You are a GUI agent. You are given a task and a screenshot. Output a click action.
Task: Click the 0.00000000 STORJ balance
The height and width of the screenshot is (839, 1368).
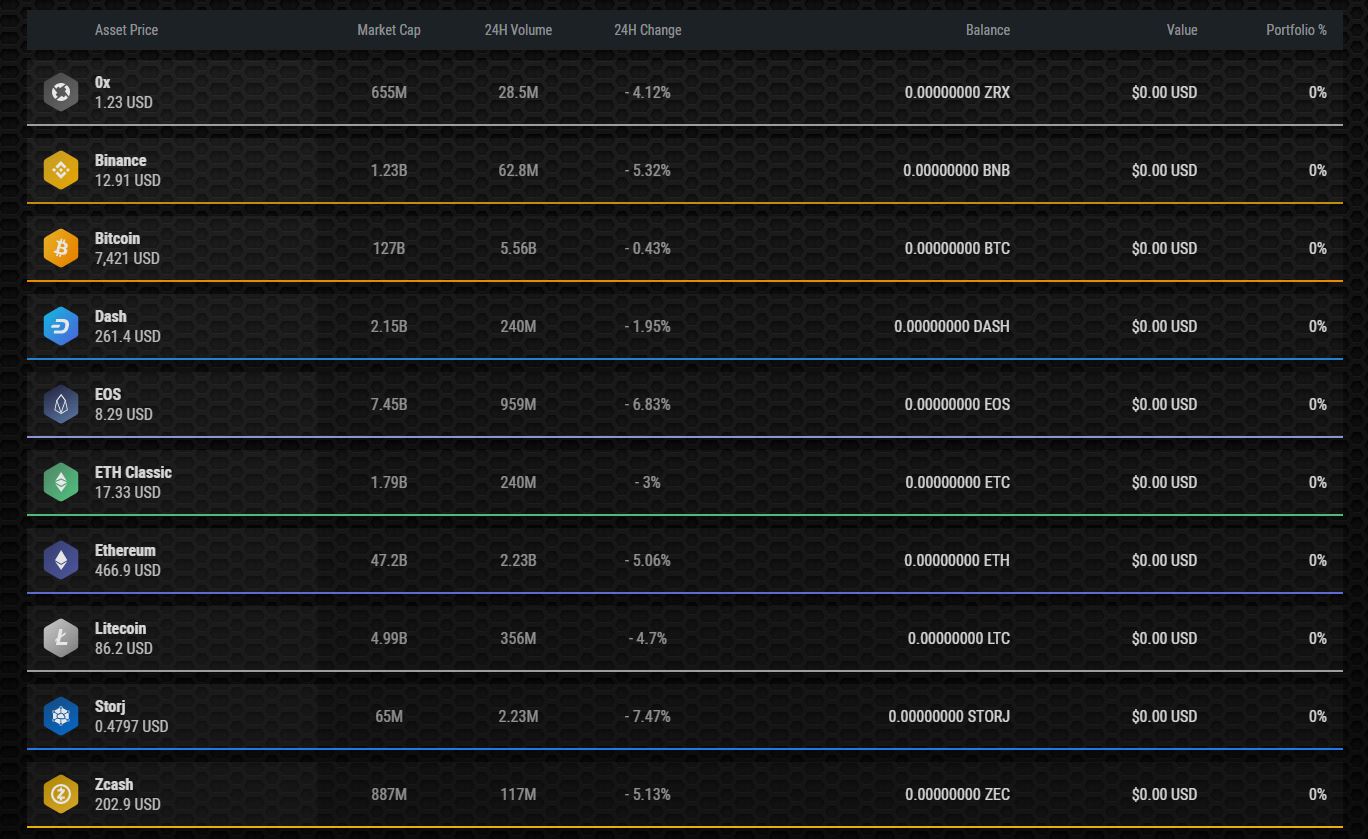pos(949,716)
